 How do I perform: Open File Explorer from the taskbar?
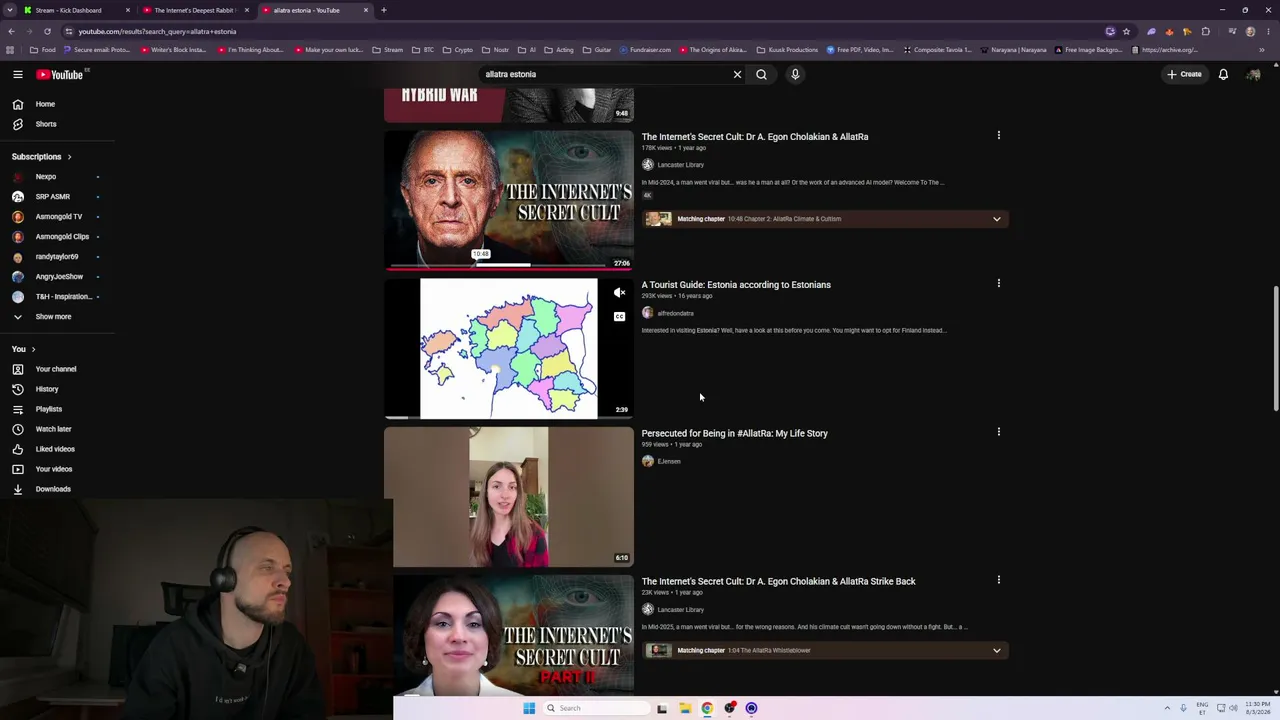pos(685,708)
